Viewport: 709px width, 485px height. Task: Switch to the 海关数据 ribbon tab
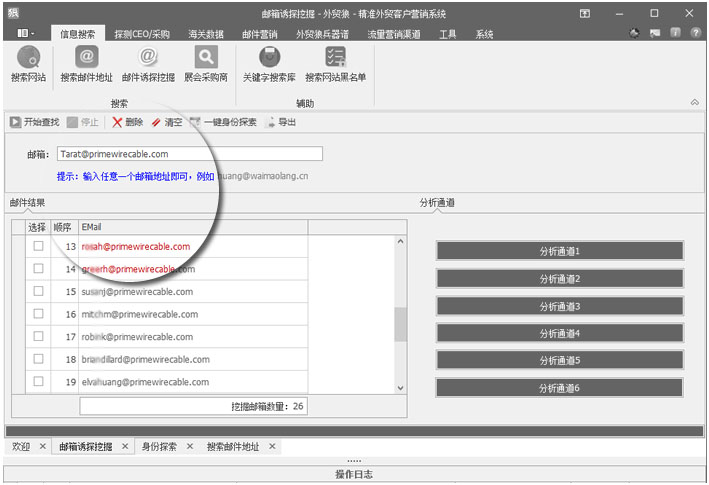click(x=207, y=34)
